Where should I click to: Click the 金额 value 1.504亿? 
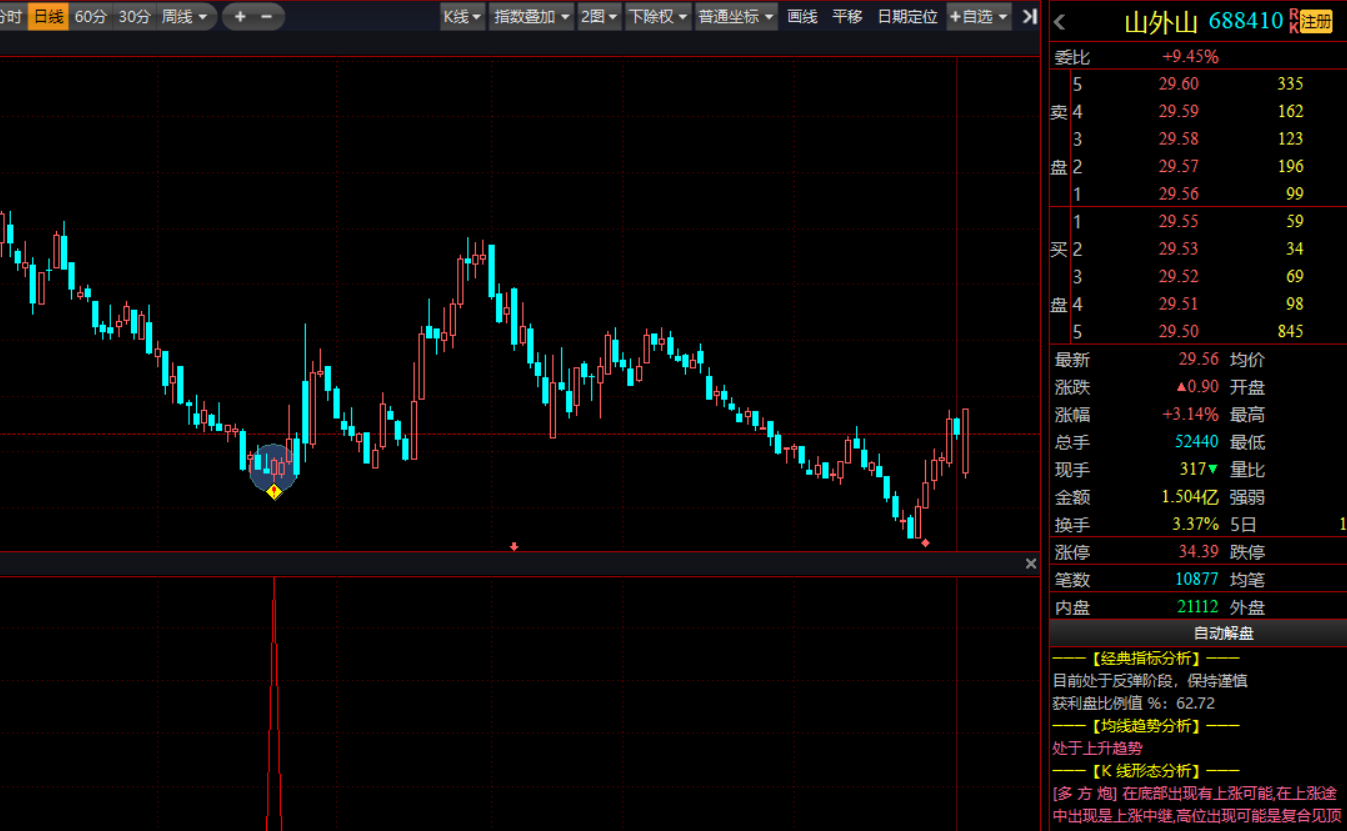pyautogui.click(x=1190, y=497)
